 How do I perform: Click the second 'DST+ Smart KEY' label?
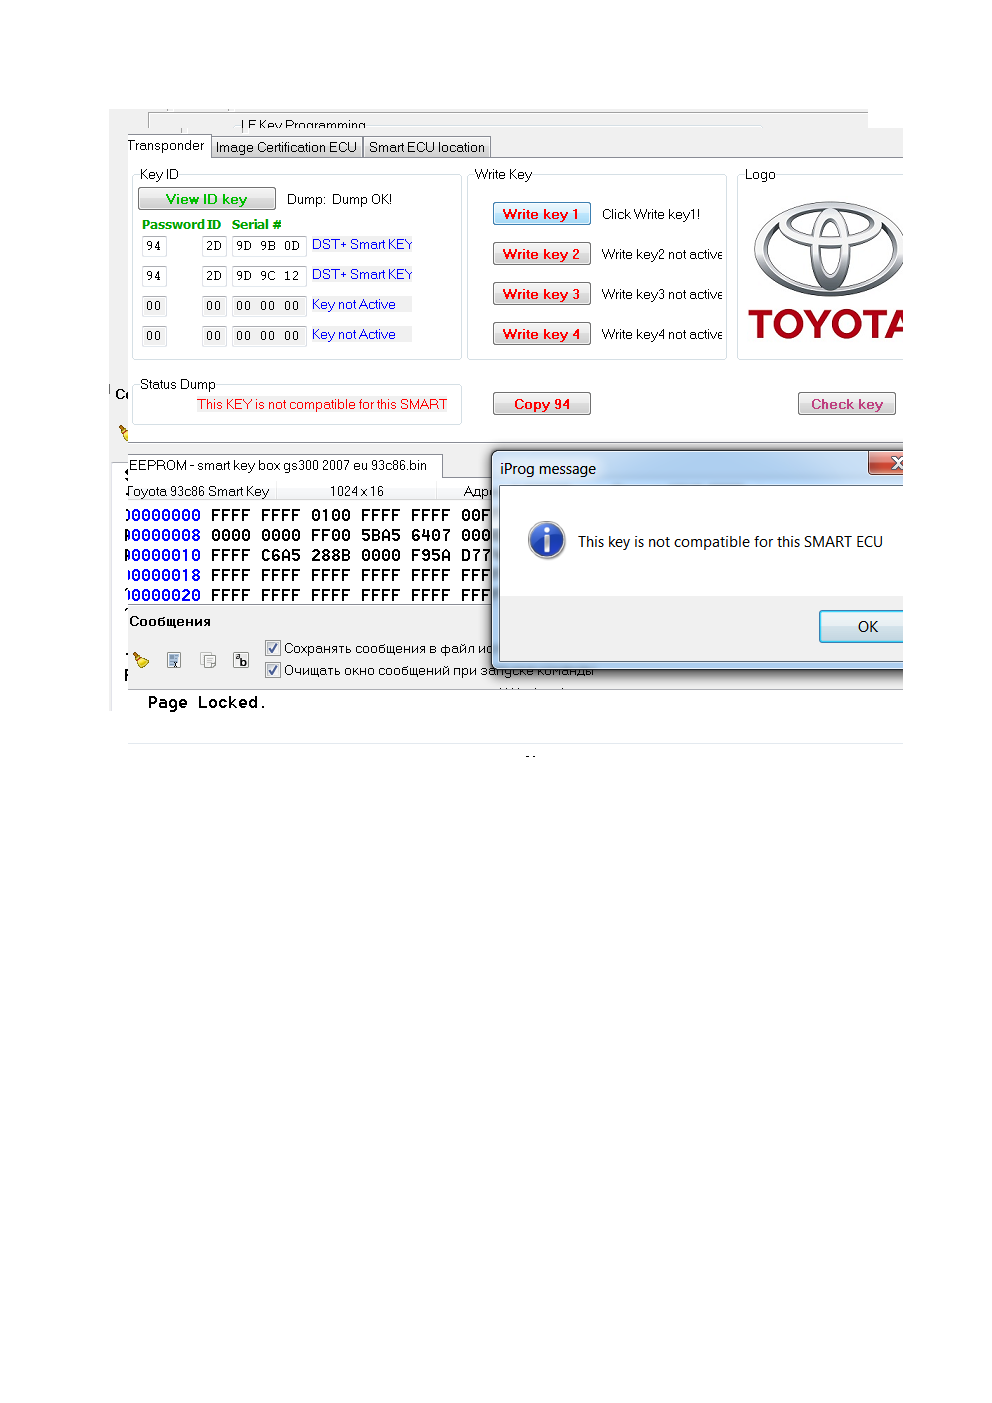coord(361,274)
